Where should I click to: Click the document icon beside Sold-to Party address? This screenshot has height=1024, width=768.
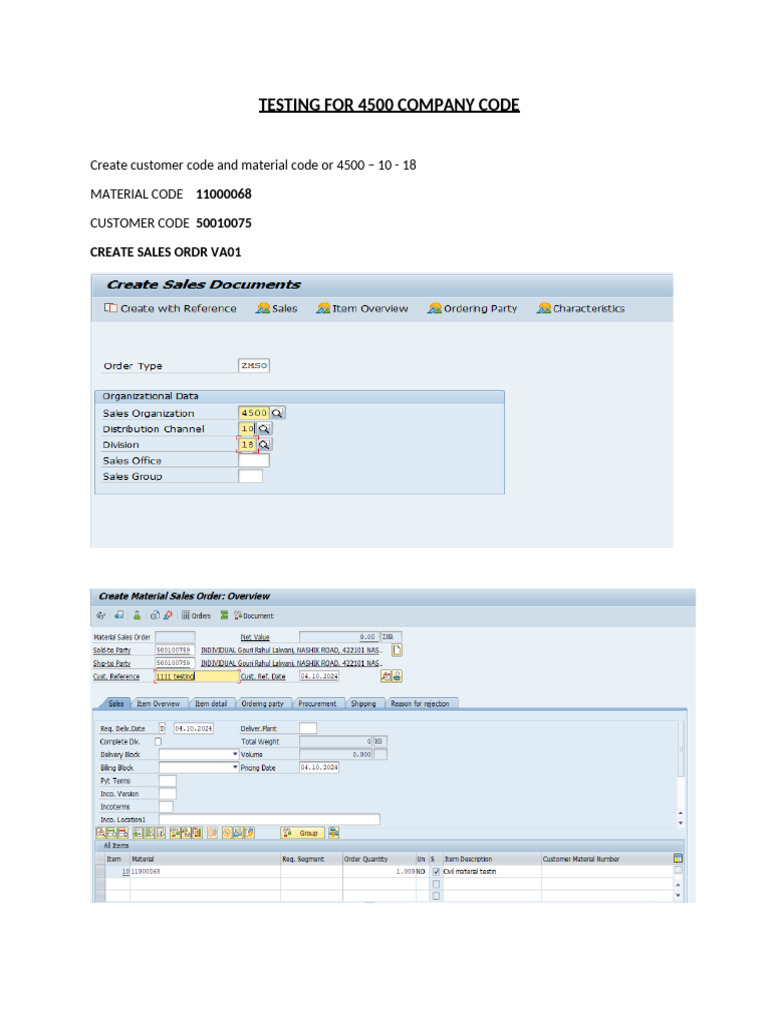396,650
